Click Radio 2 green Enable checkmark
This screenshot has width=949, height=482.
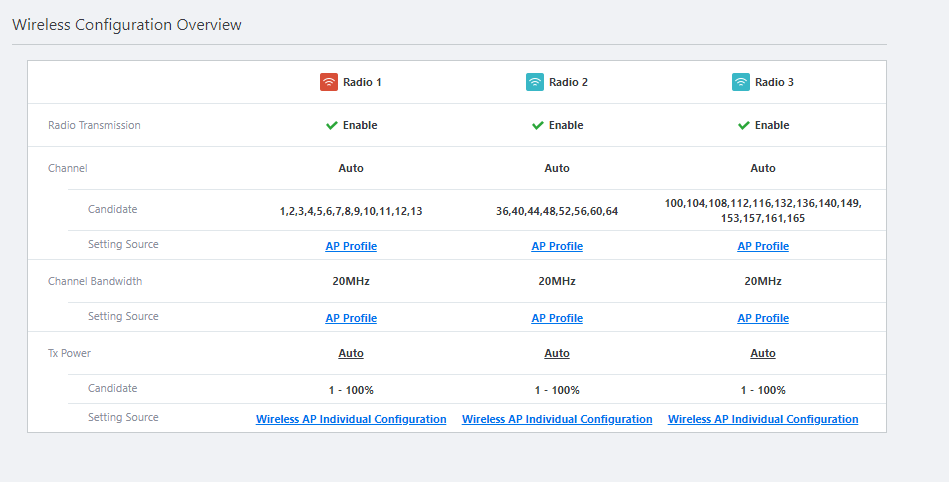[538, 126]
